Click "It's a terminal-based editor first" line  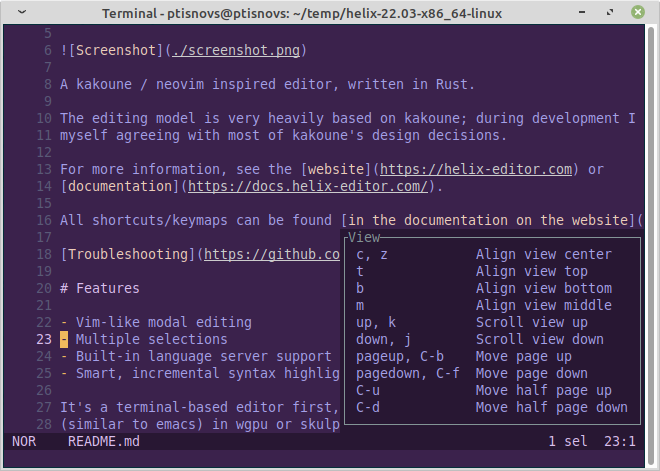[x=200, y=407]
